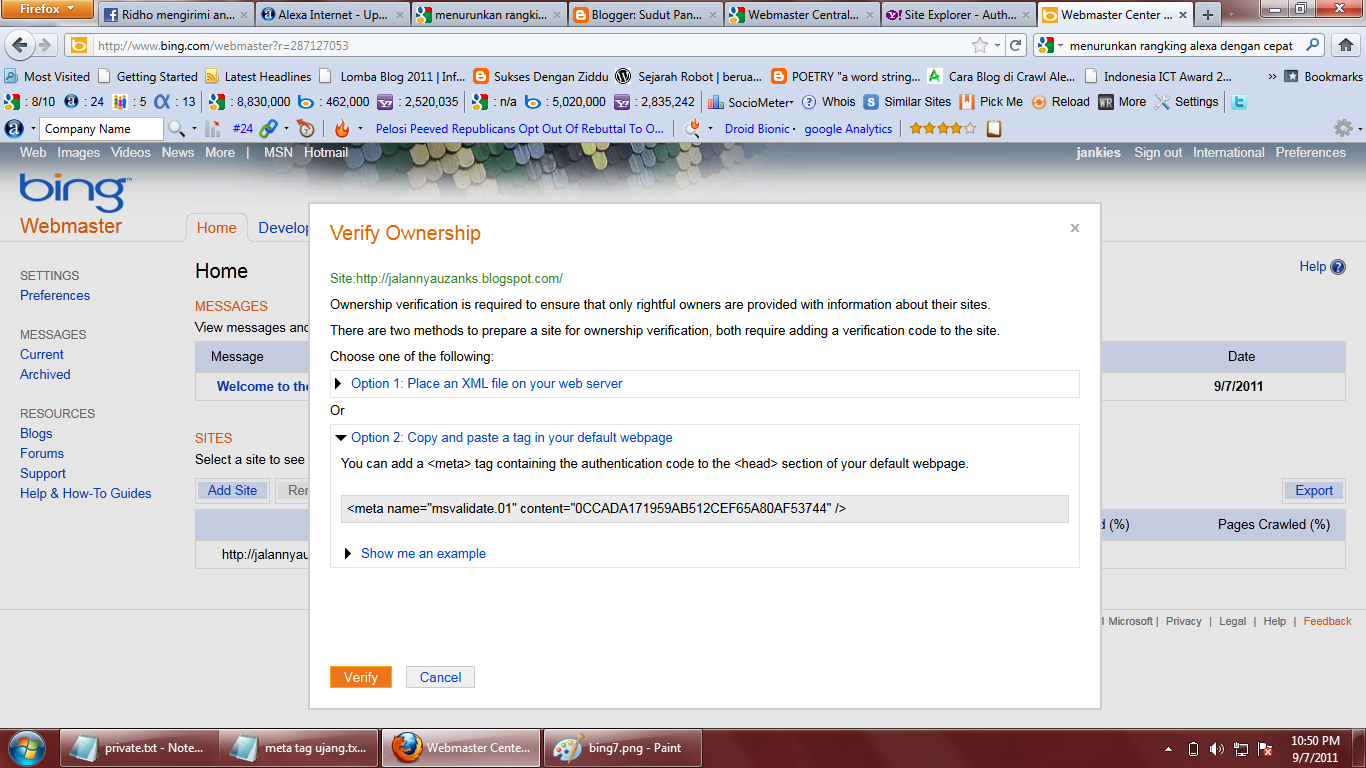This screenshot has width=1366, height=768.
Task: Click the WR More toolbar item
Action: (x=1122, y=102)
